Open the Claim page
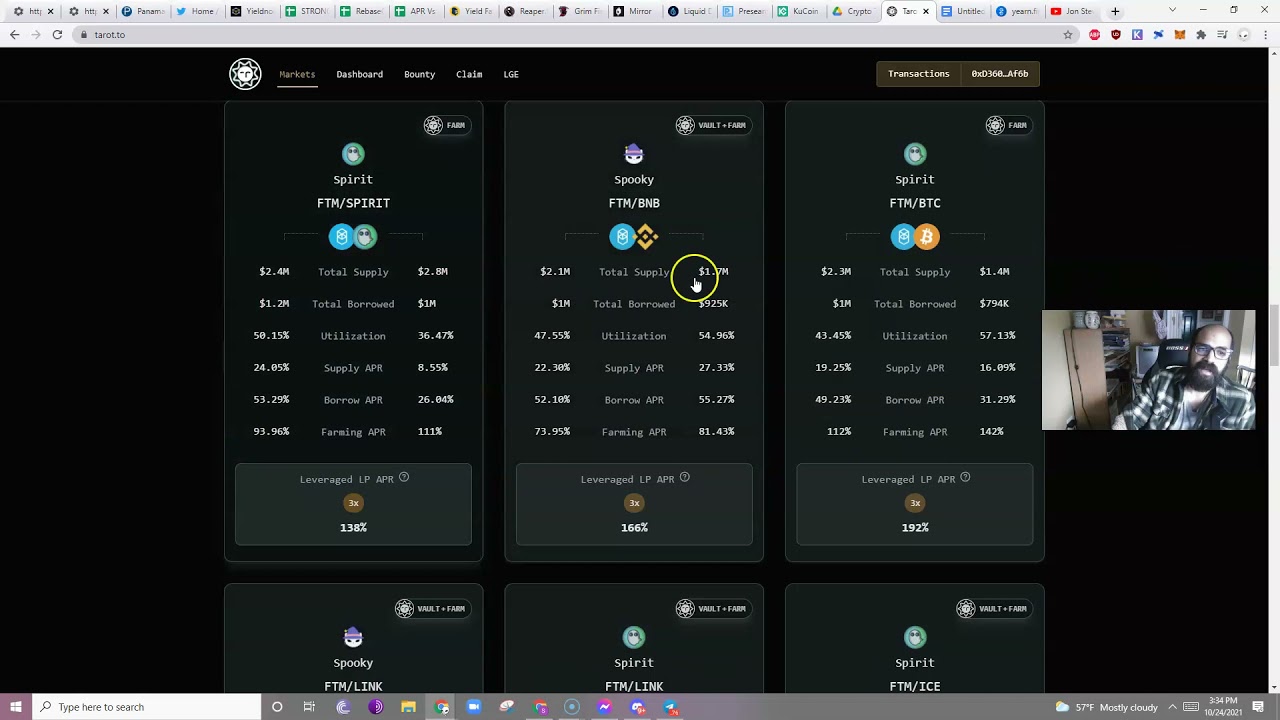Screen dimensions: 1280x720 pos(469,74)
